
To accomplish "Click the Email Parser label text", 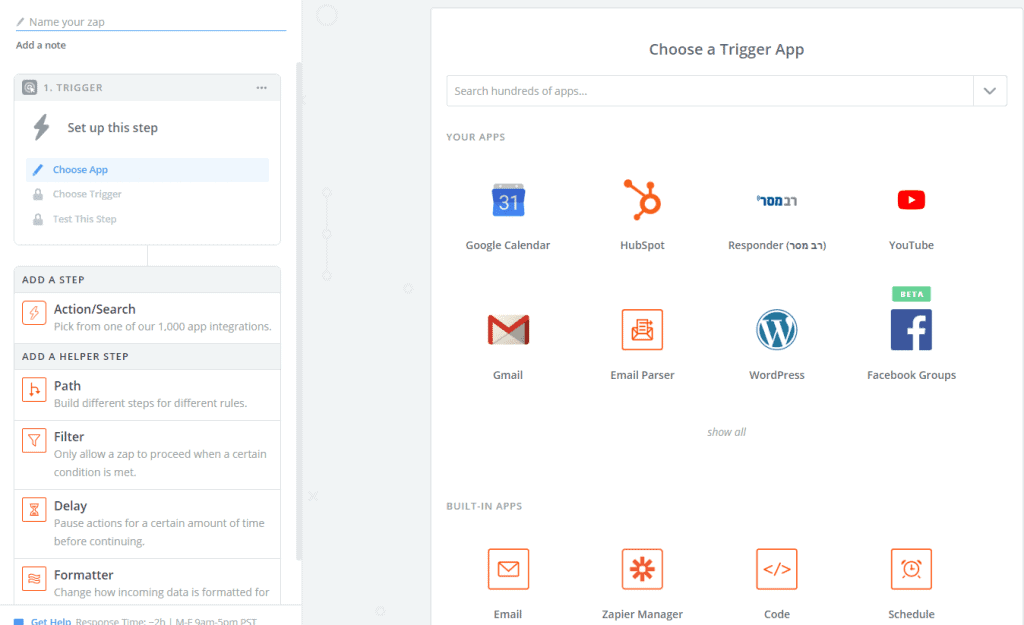I will [642, 375].
